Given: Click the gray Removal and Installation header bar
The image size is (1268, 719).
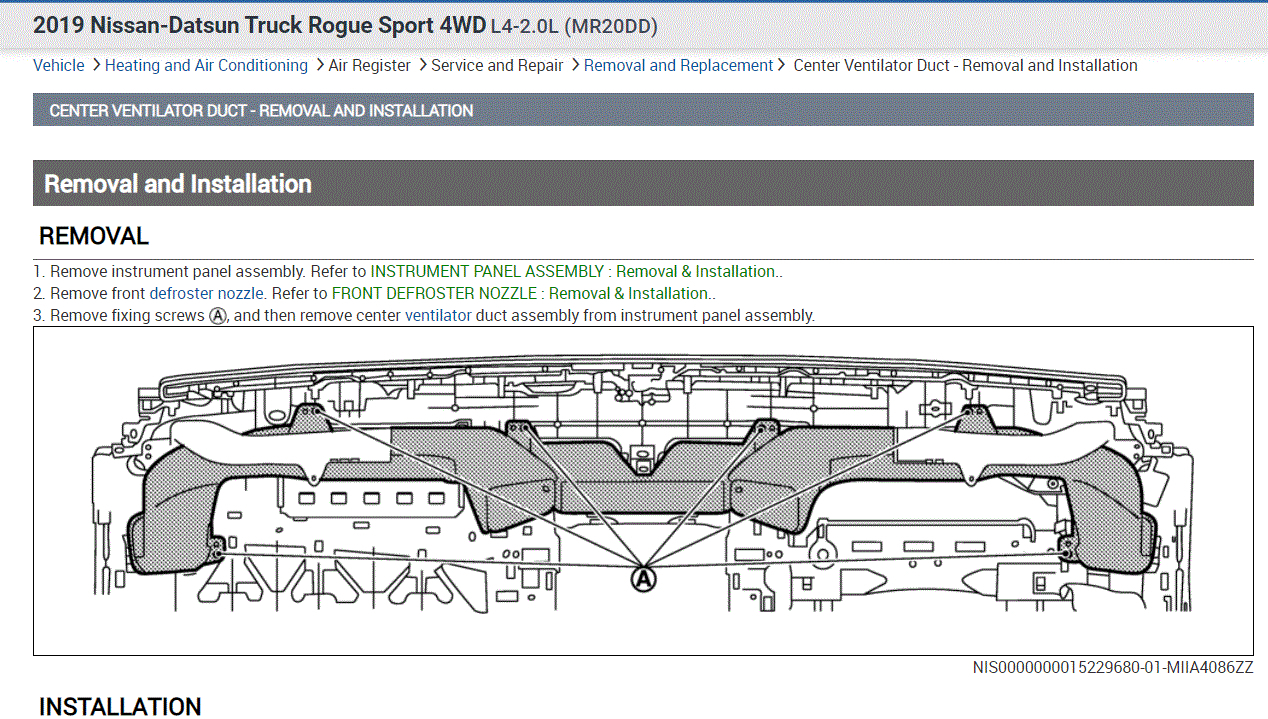Looking at the screenshot, I should (642, 183).
